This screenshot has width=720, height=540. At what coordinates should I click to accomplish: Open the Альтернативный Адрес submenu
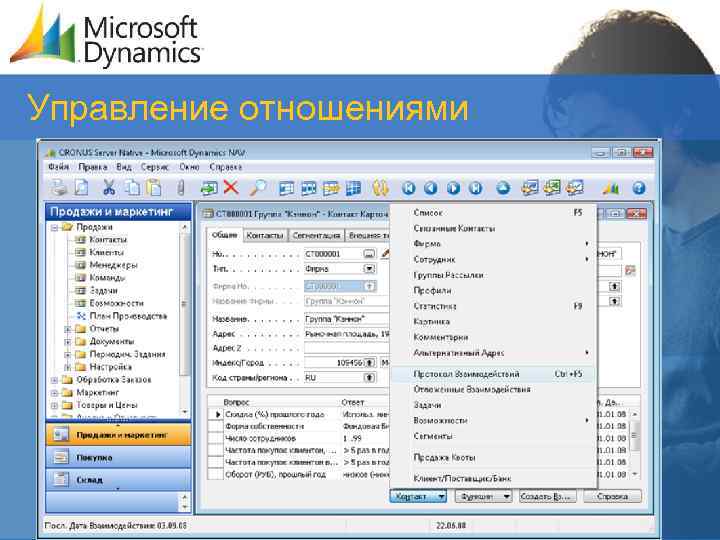pos(493,353)
